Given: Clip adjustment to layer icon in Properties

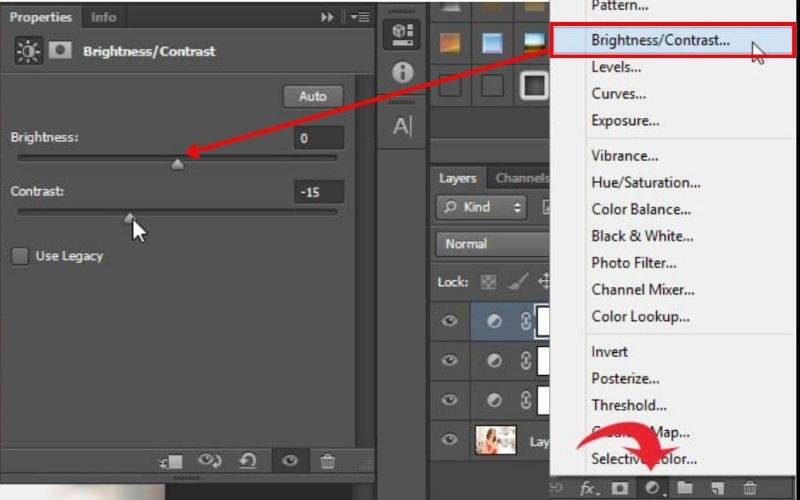Looking at the screenshot, I should (170, 461).
